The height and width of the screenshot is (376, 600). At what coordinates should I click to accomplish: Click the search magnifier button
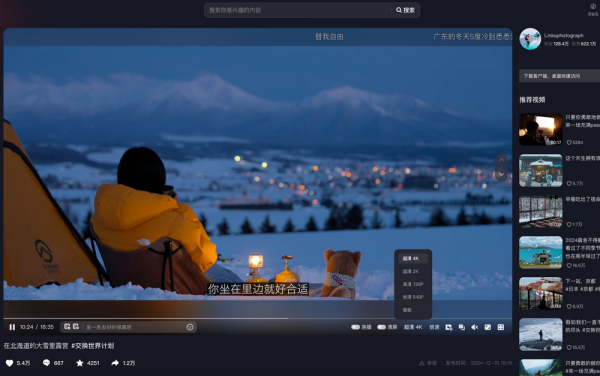[x=405, y=10]
